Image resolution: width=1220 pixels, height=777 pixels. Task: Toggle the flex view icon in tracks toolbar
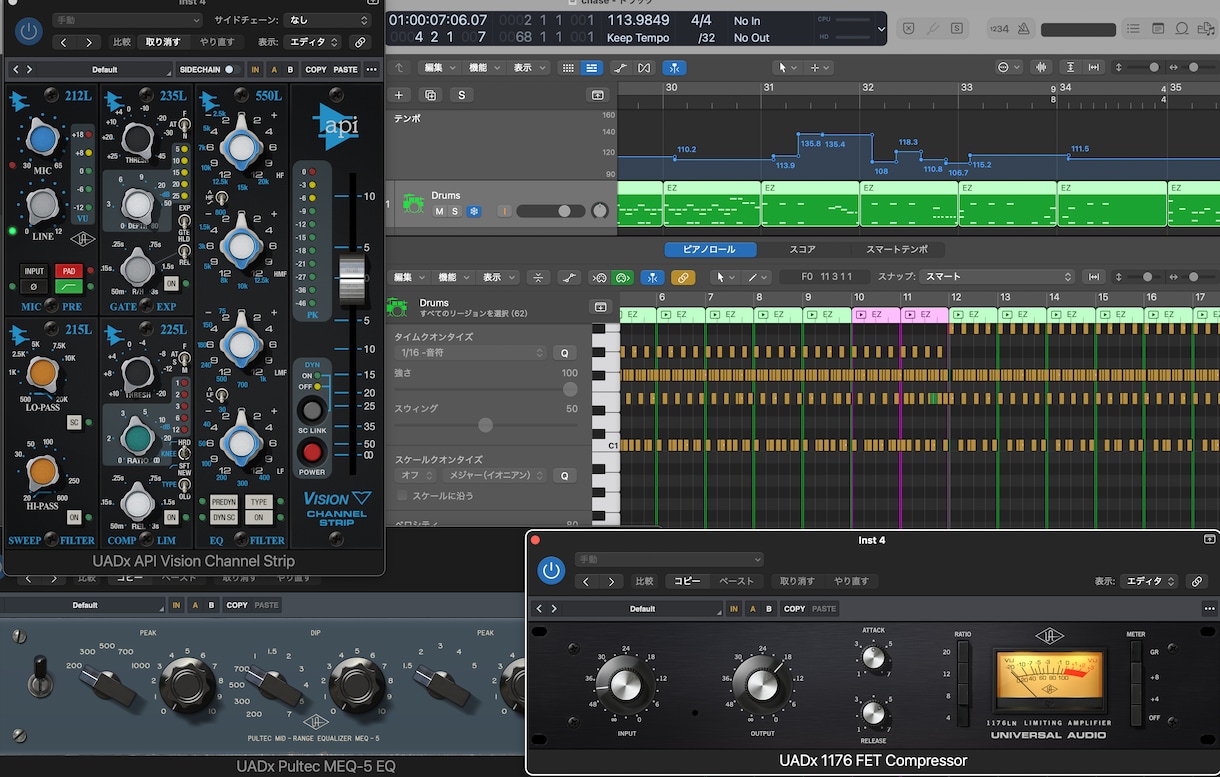click(x=644, y=68)
